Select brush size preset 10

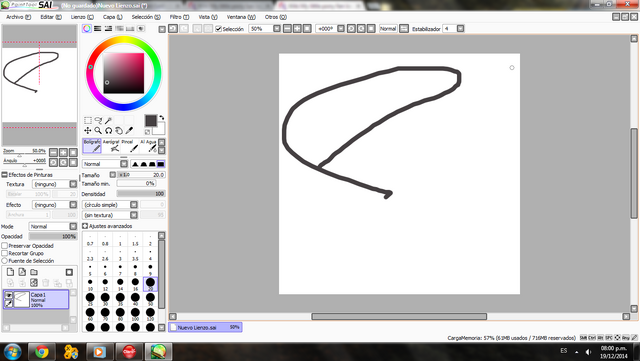tap(90, 284)
